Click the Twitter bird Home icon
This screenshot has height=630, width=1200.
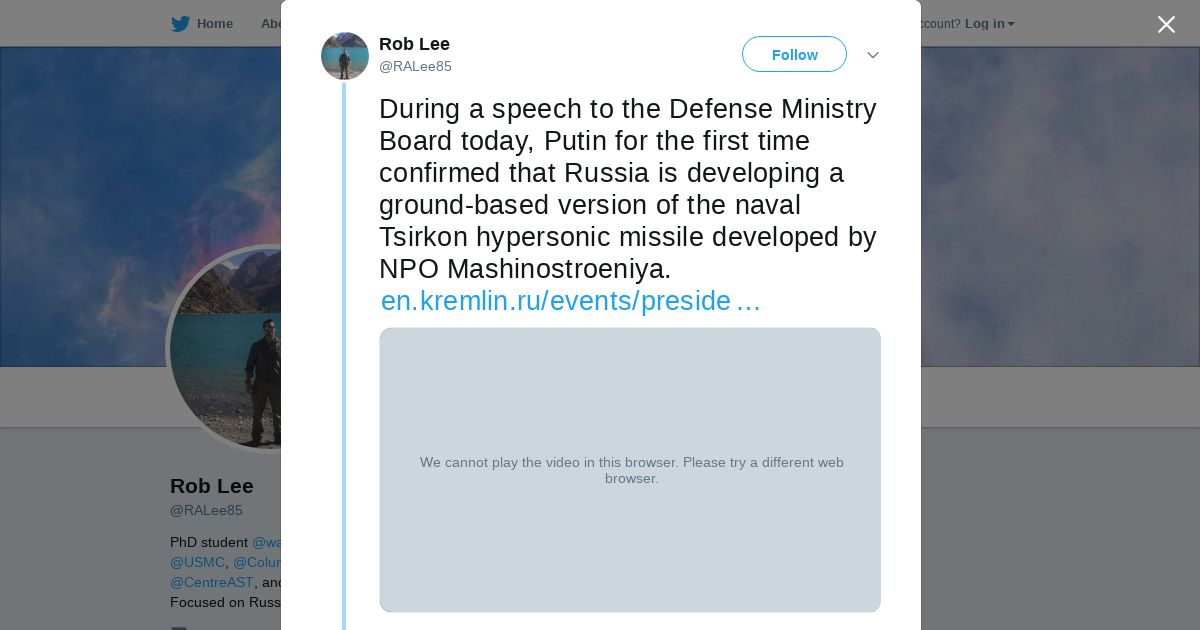[x=180, y=24]
